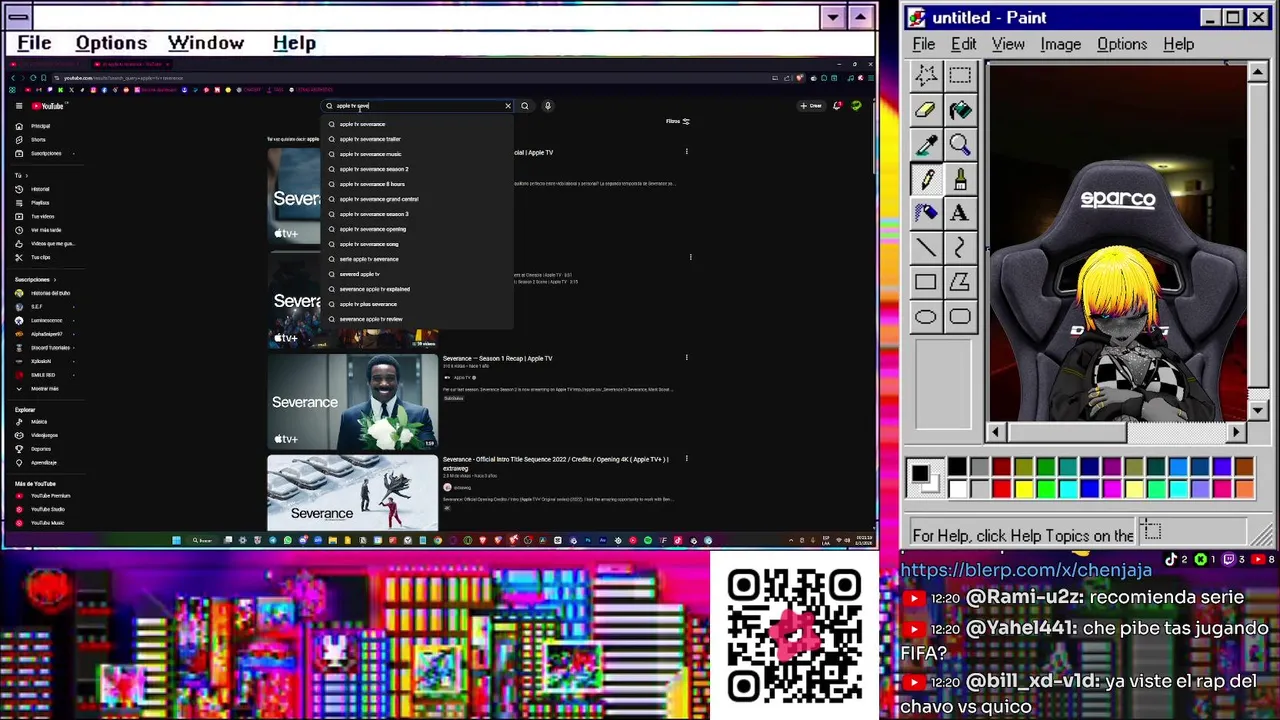This screenshot has height=720, width=1280.
Task: Click the YouTube logo
Action: [x=47, y=106]
